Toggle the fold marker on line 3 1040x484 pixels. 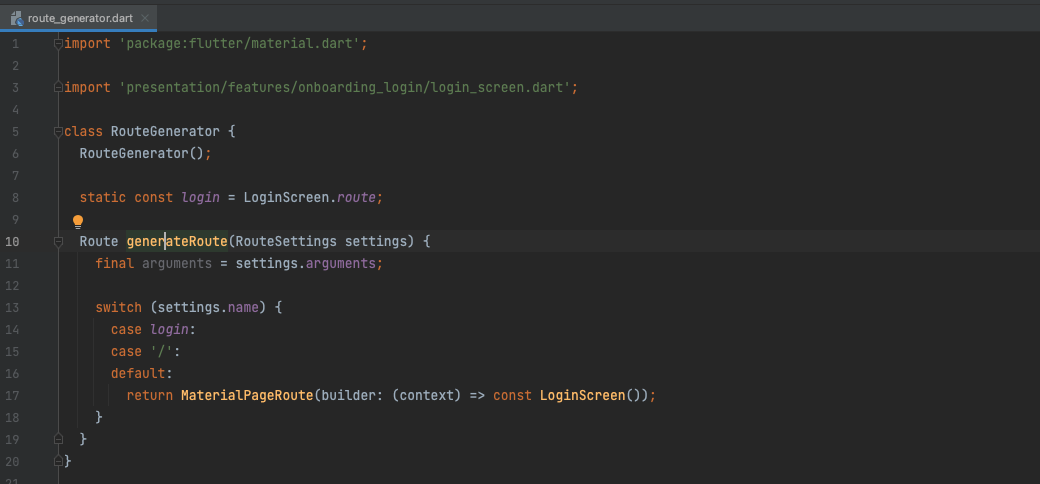(x=58, y=88)
